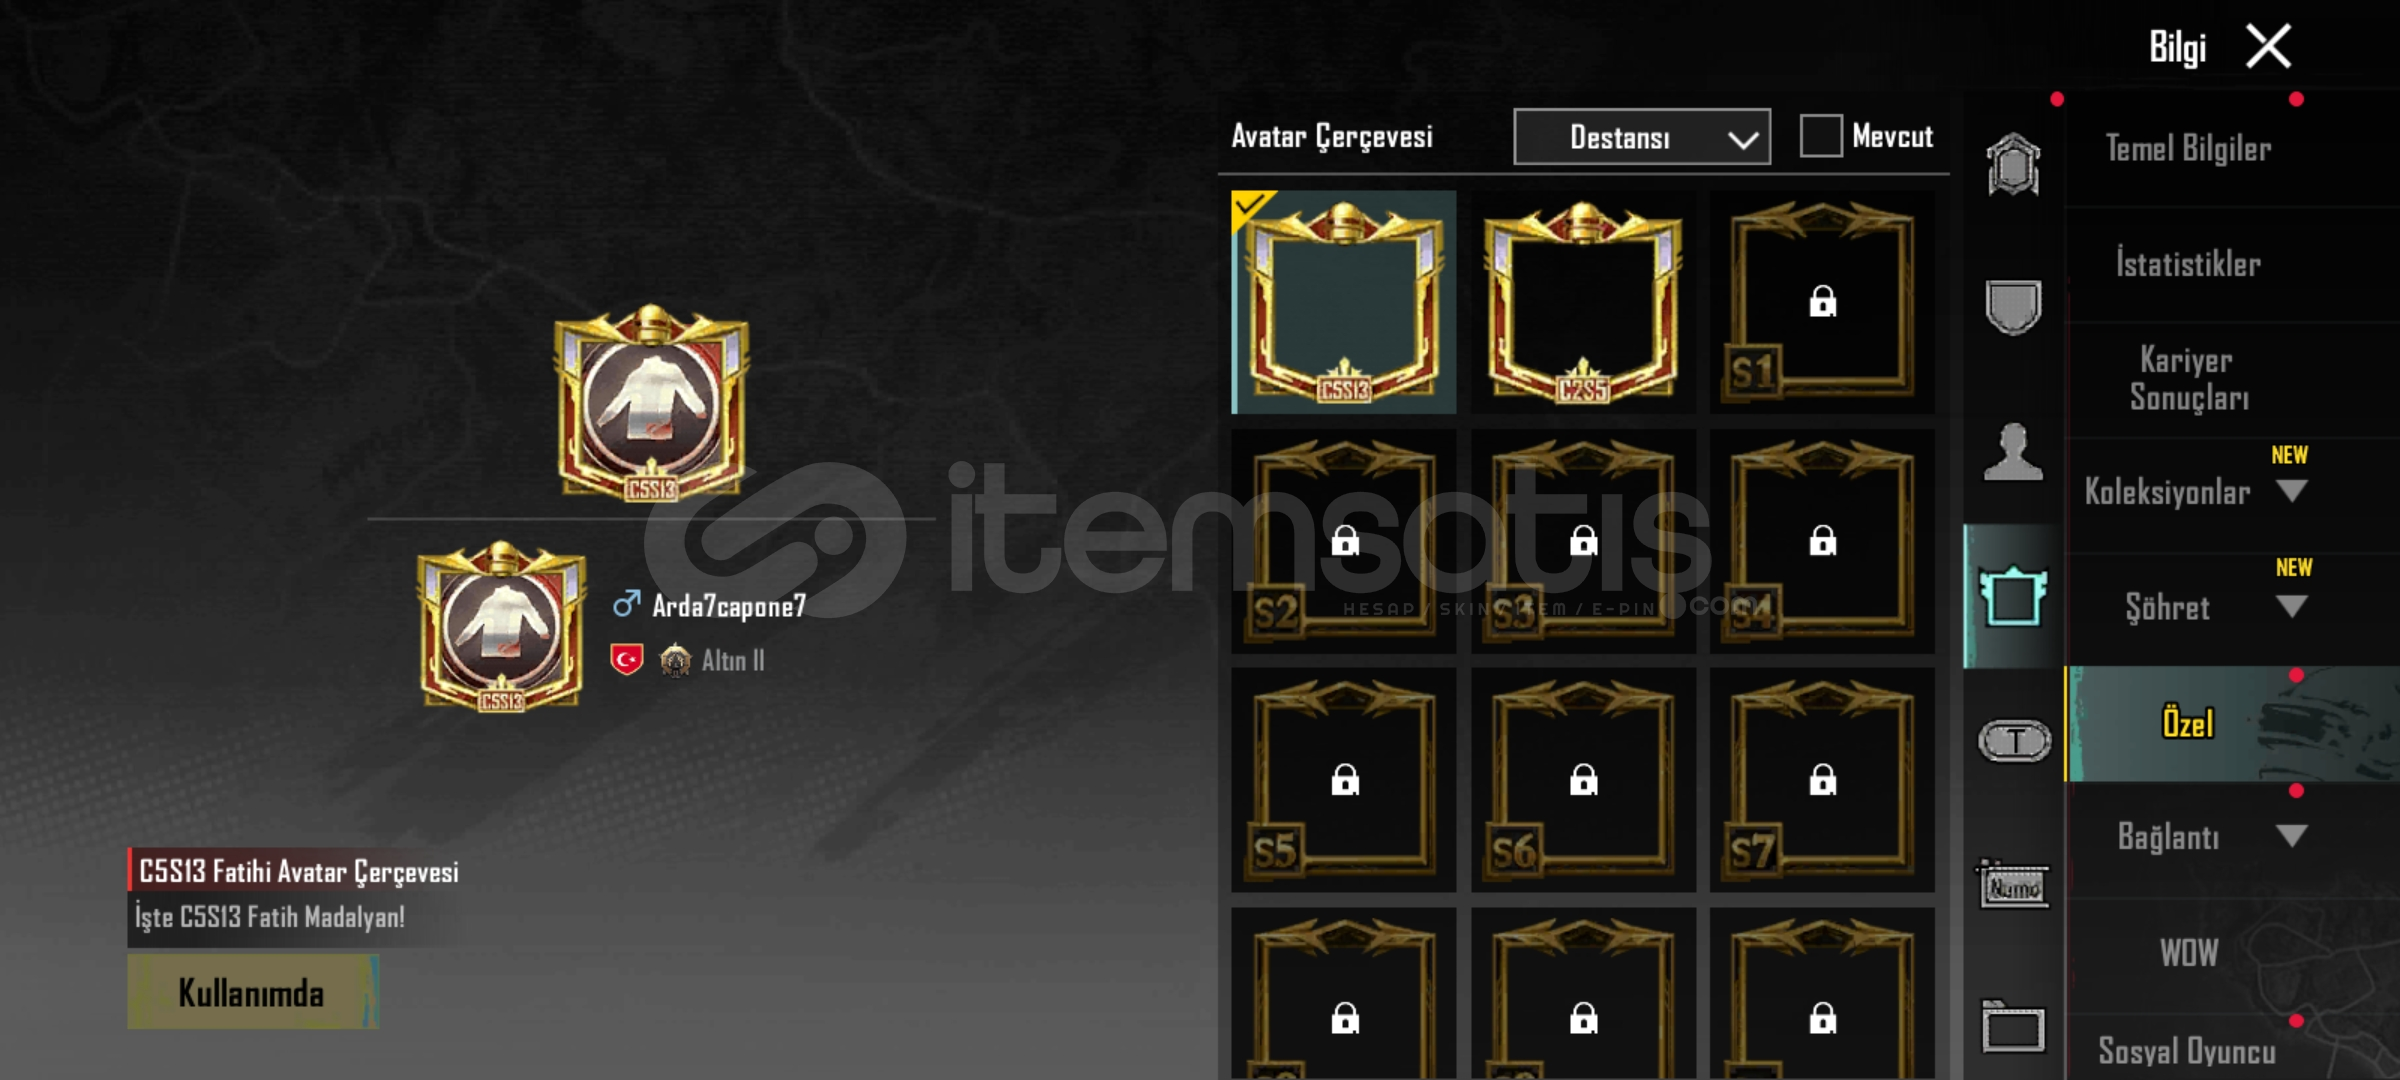Image resolution: width=2400 pixels, height=1080 pixels.
Task: Tap the male gender symbol icon
Action: pyautogui.click(x=626, y=604)
